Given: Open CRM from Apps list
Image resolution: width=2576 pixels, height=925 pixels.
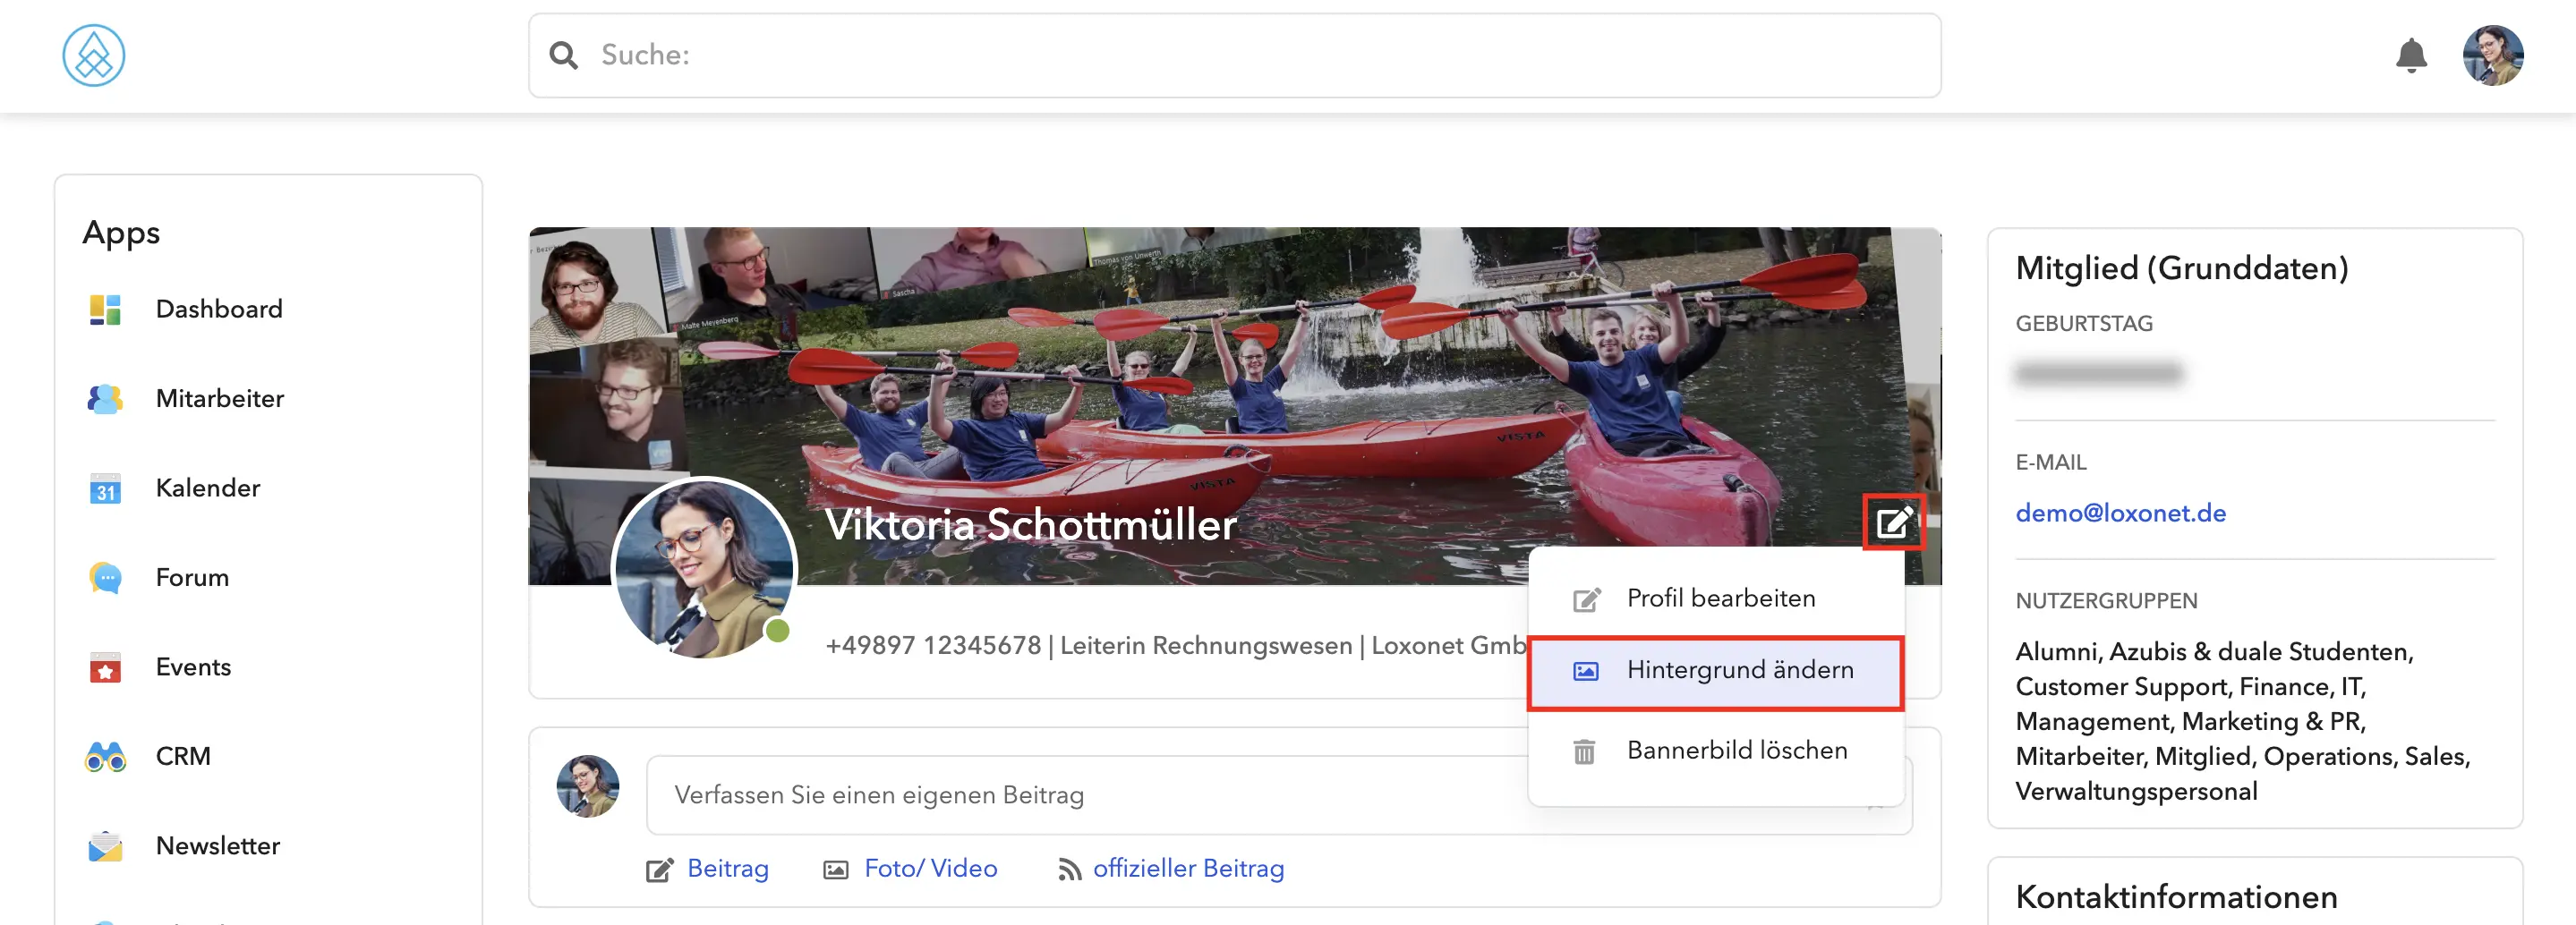Looking at the screenshot, I should tap(183, 757).
